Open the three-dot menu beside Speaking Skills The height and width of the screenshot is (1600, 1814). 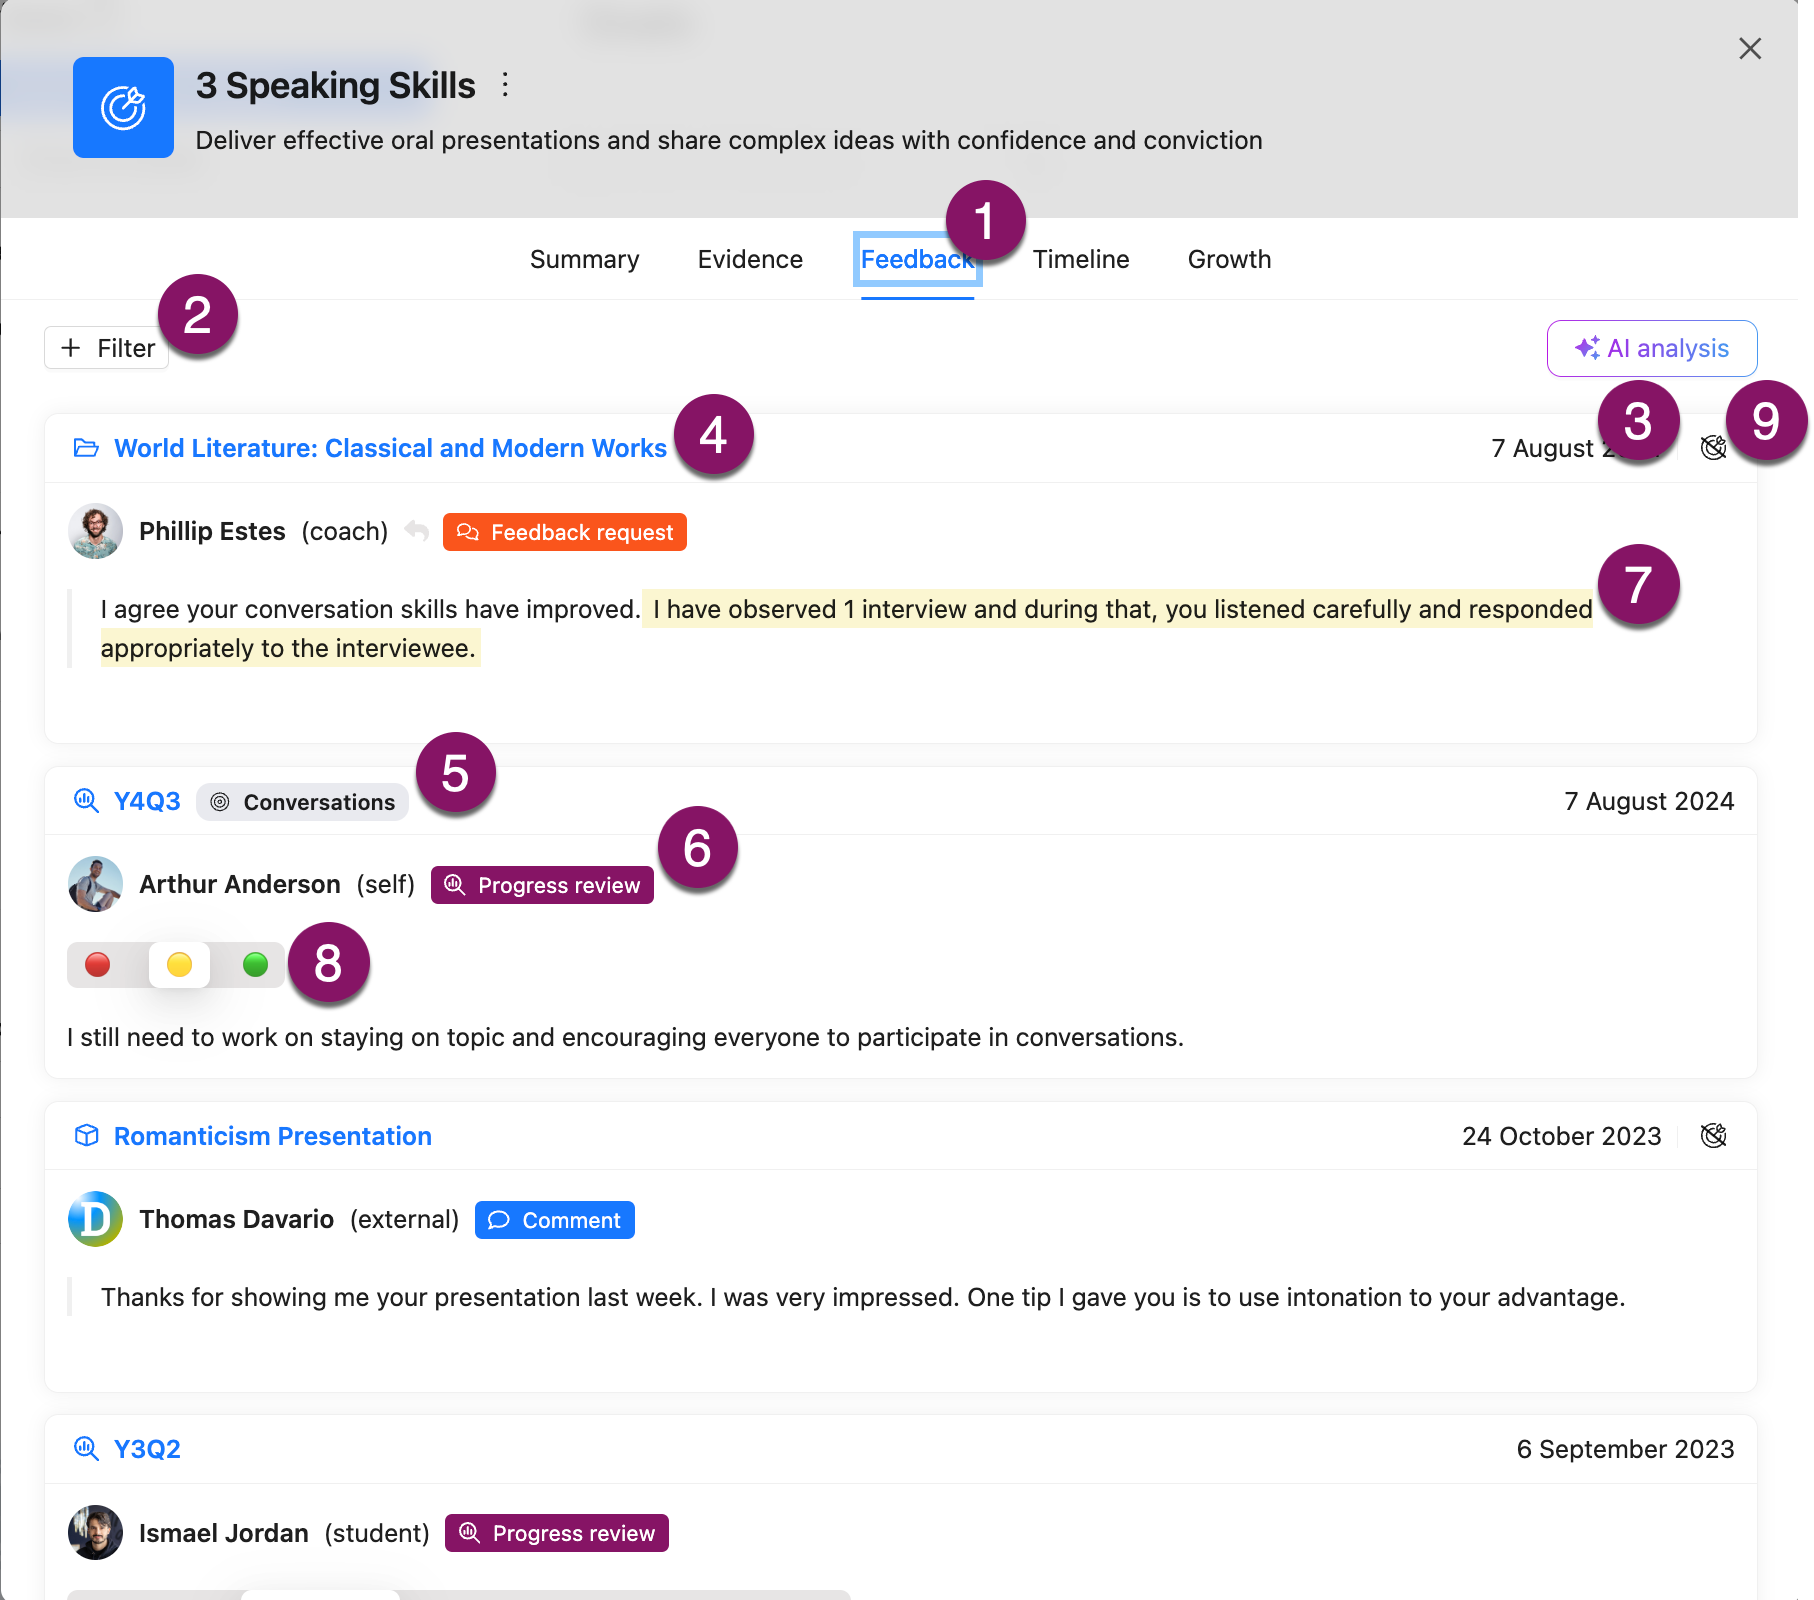tap(505, 85)
